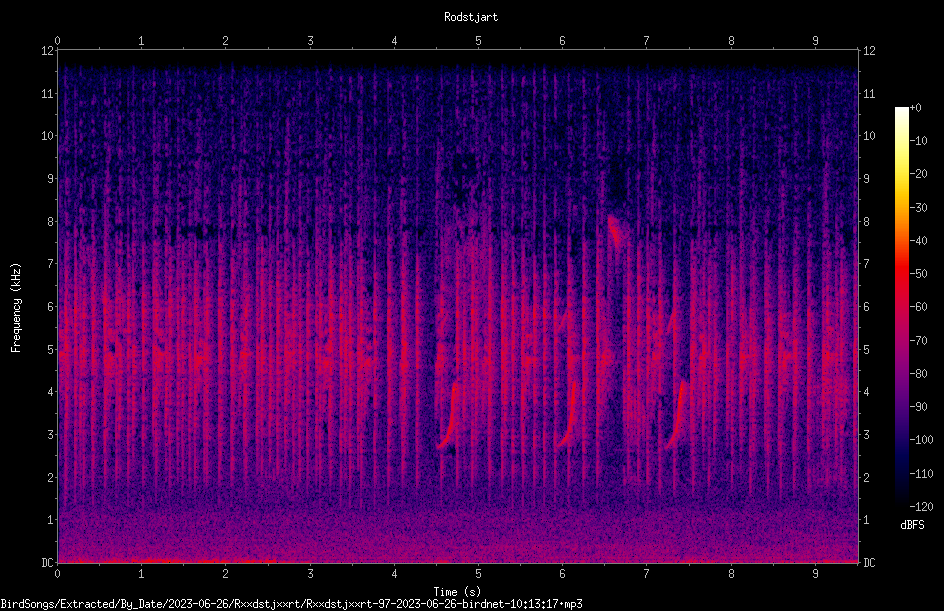
Task: Click 10 on the left frequency axis
Action: pos(47,136)
